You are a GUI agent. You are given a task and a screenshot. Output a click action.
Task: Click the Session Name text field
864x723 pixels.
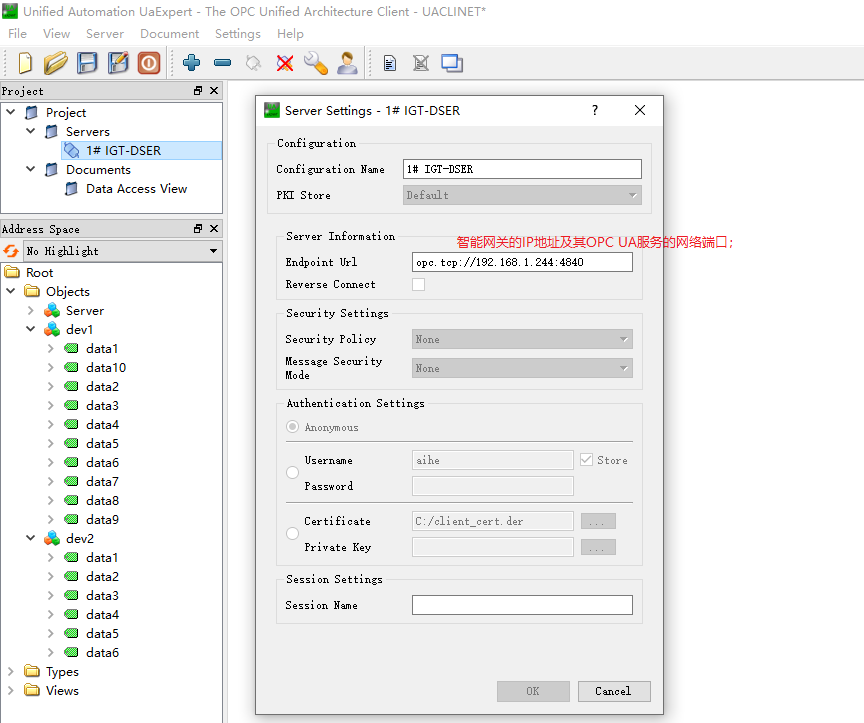[x=522, y=605]
